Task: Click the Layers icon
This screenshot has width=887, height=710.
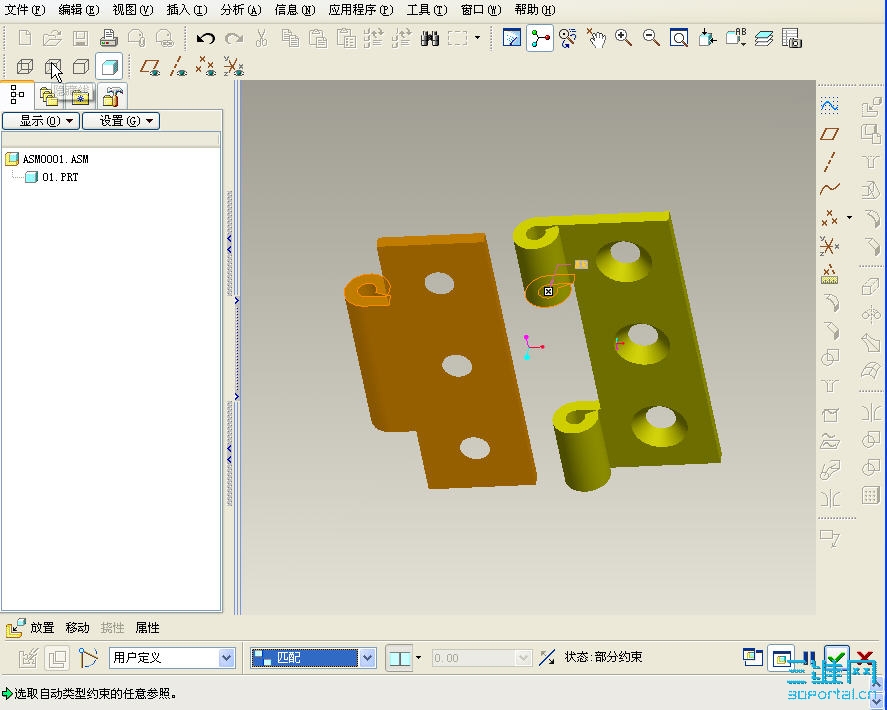Action: (764, 38)
